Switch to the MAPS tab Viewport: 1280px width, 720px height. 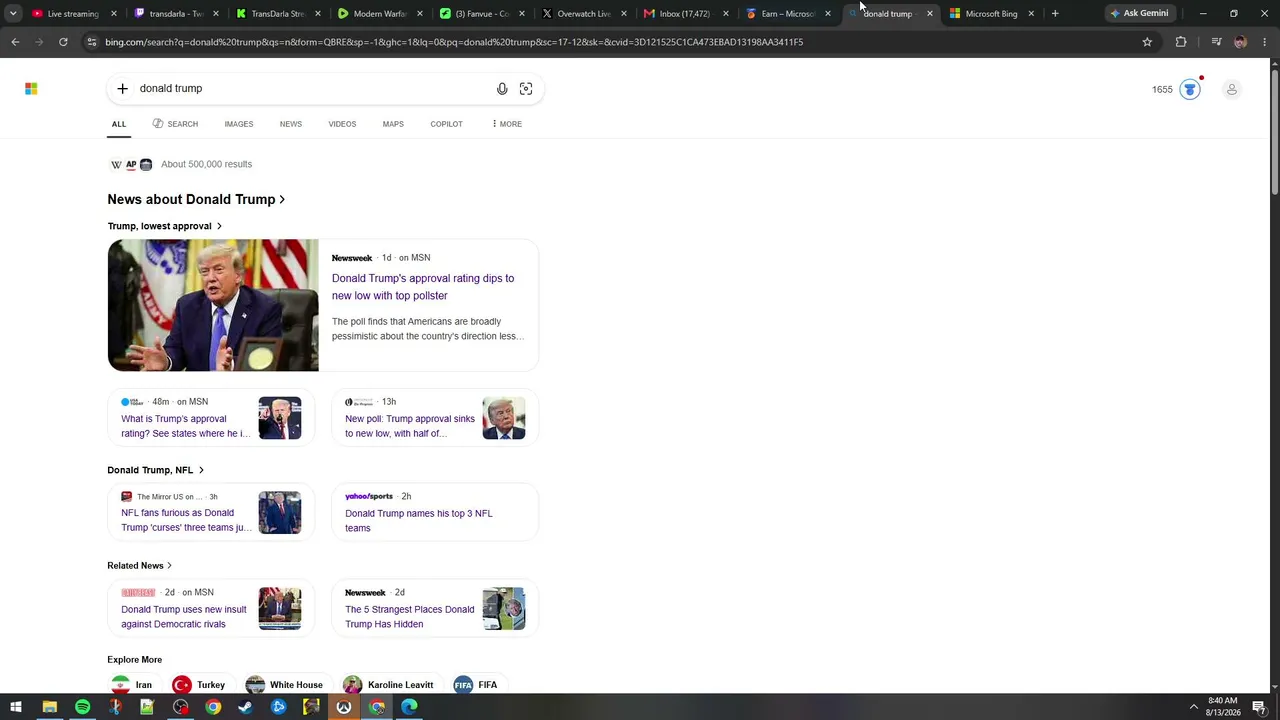point(393,124)
